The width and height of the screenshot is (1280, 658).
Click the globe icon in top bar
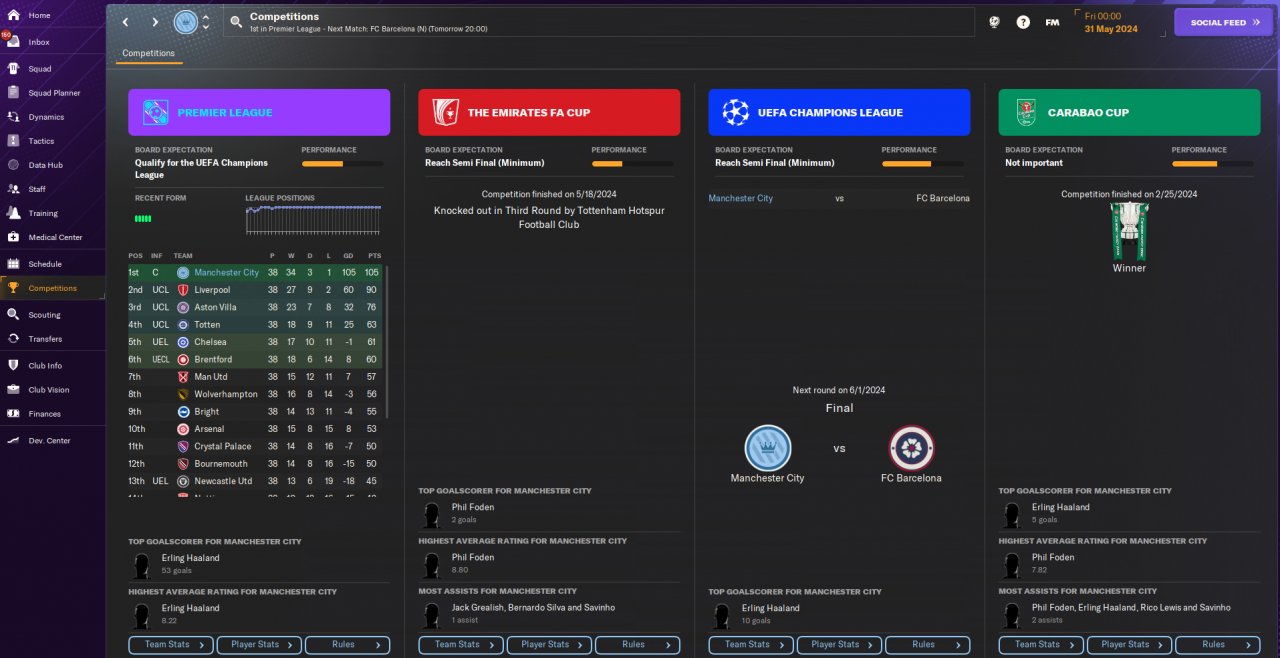(994, 22)
